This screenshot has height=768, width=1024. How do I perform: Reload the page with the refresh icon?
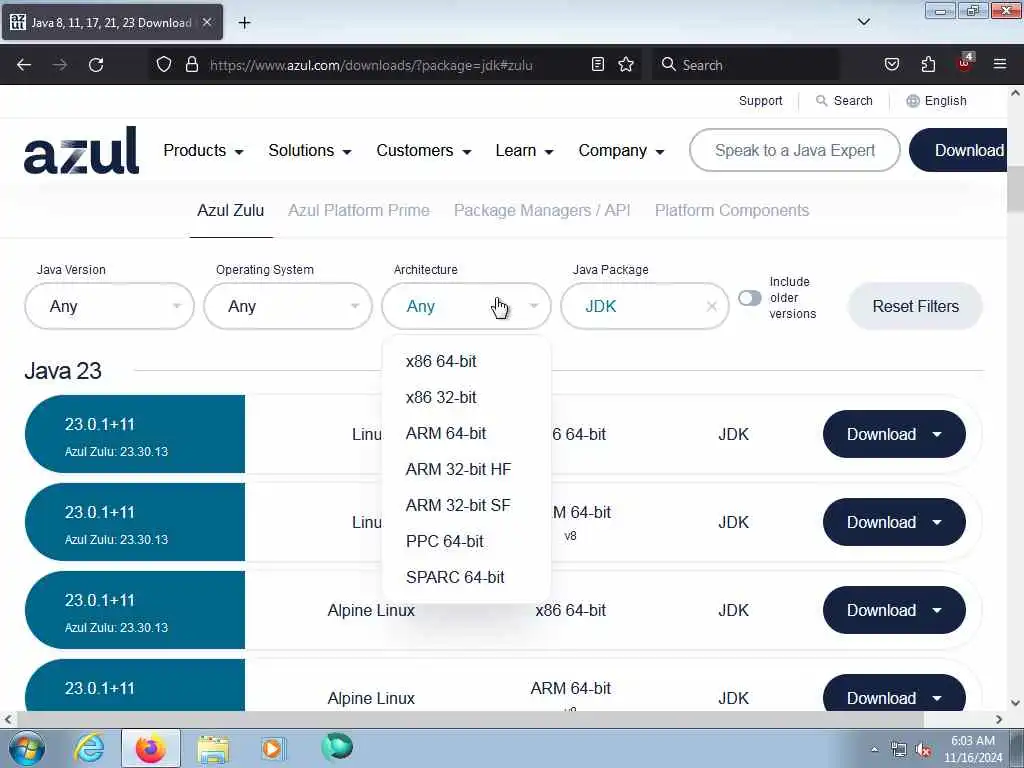pyautogui.click(x=96, y=65)
